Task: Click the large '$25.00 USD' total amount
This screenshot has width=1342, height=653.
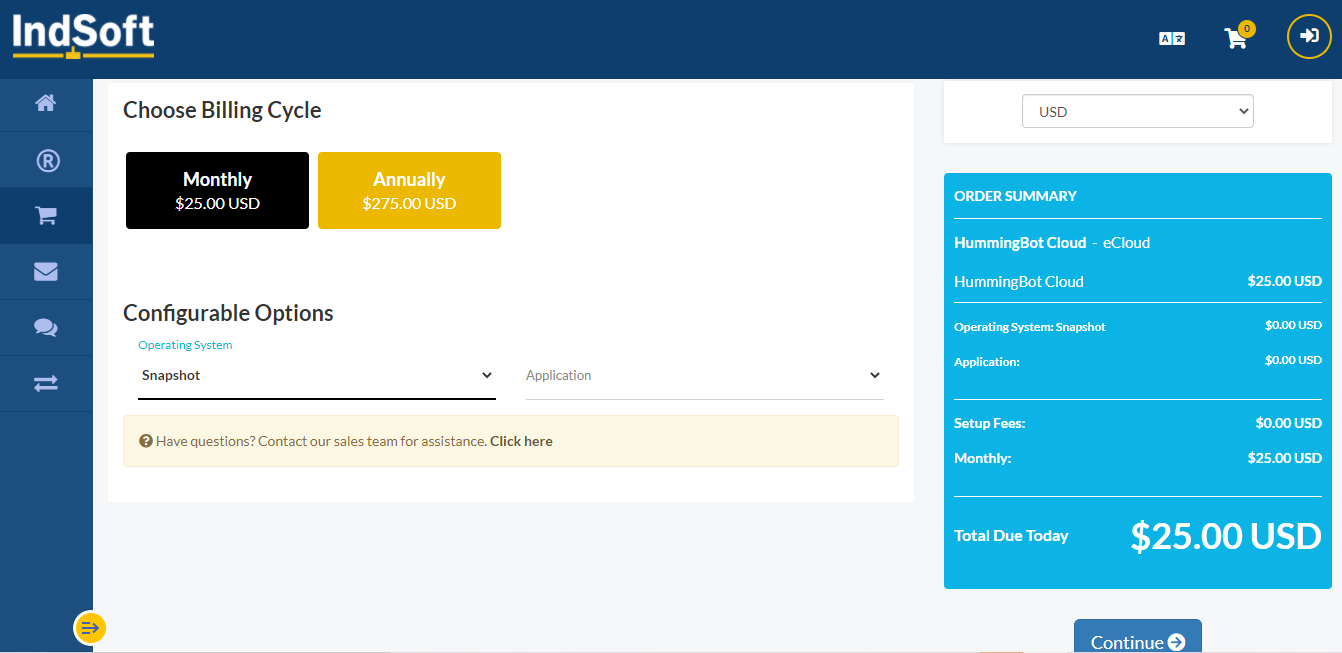Action: (x=1226, y=536)
